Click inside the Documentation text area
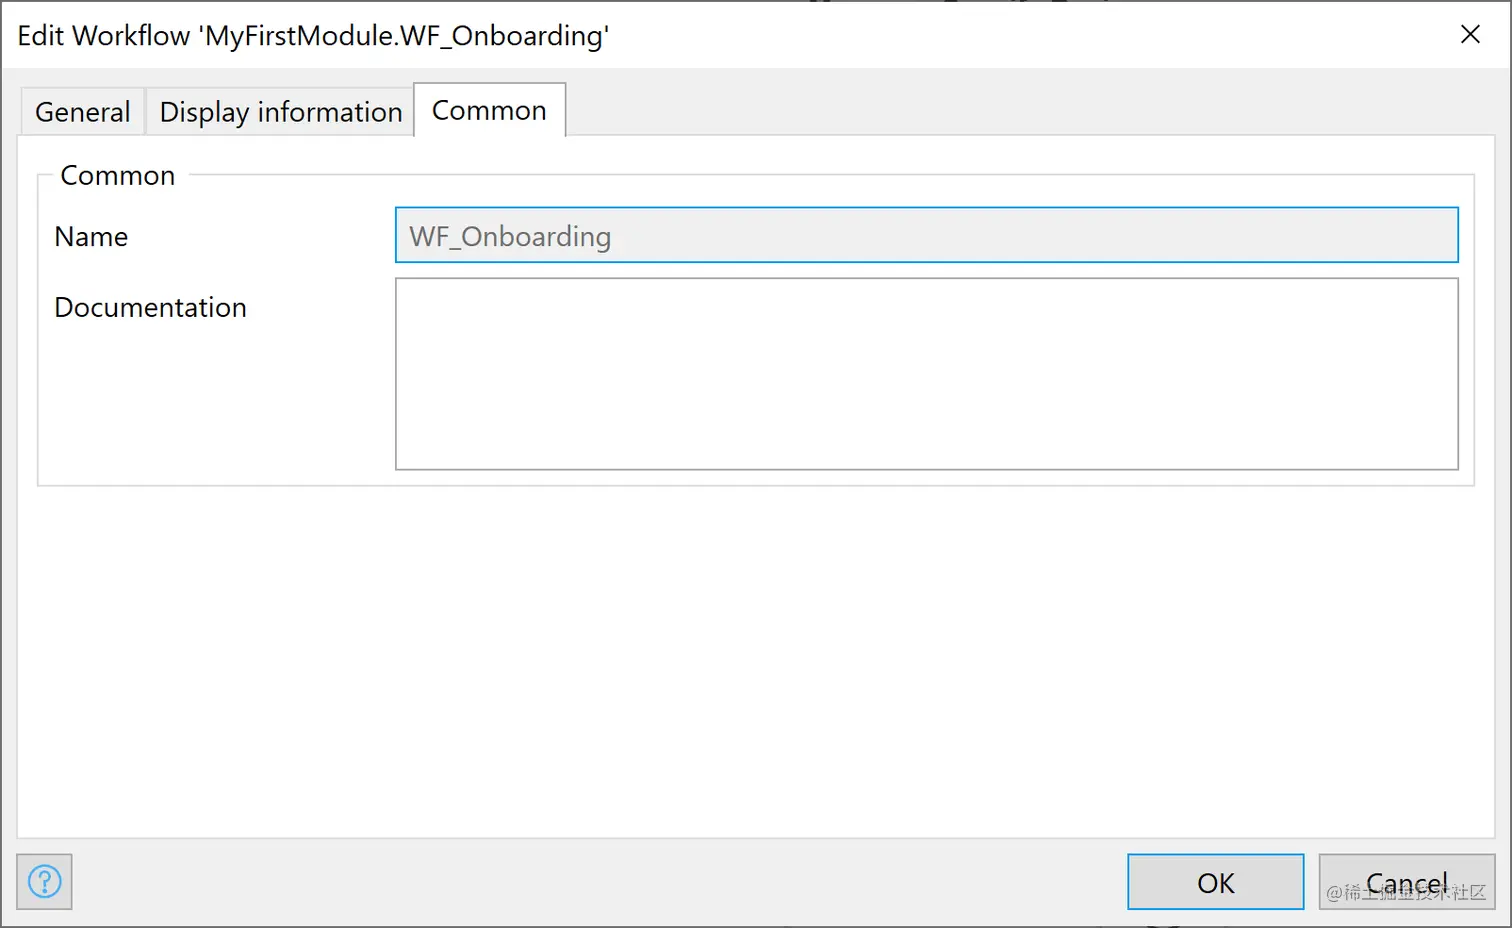 926,374
